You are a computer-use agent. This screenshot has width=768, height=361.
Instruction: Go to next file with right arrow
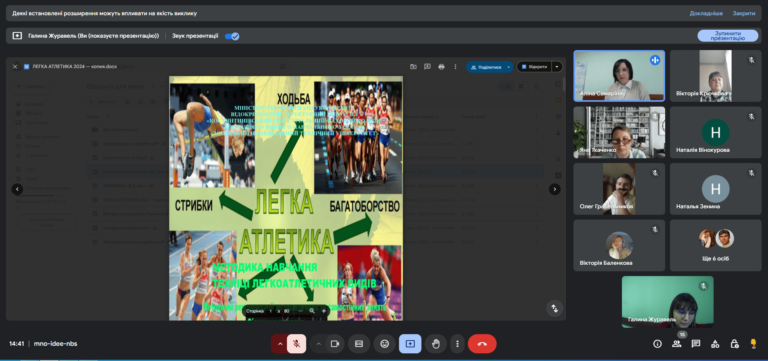[554, 189]
